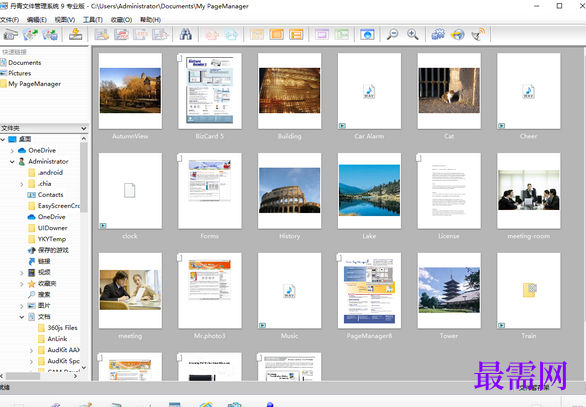Select the AutumnView thumbnail
This screenshot has width=586, height=407.
click(130, 91)
